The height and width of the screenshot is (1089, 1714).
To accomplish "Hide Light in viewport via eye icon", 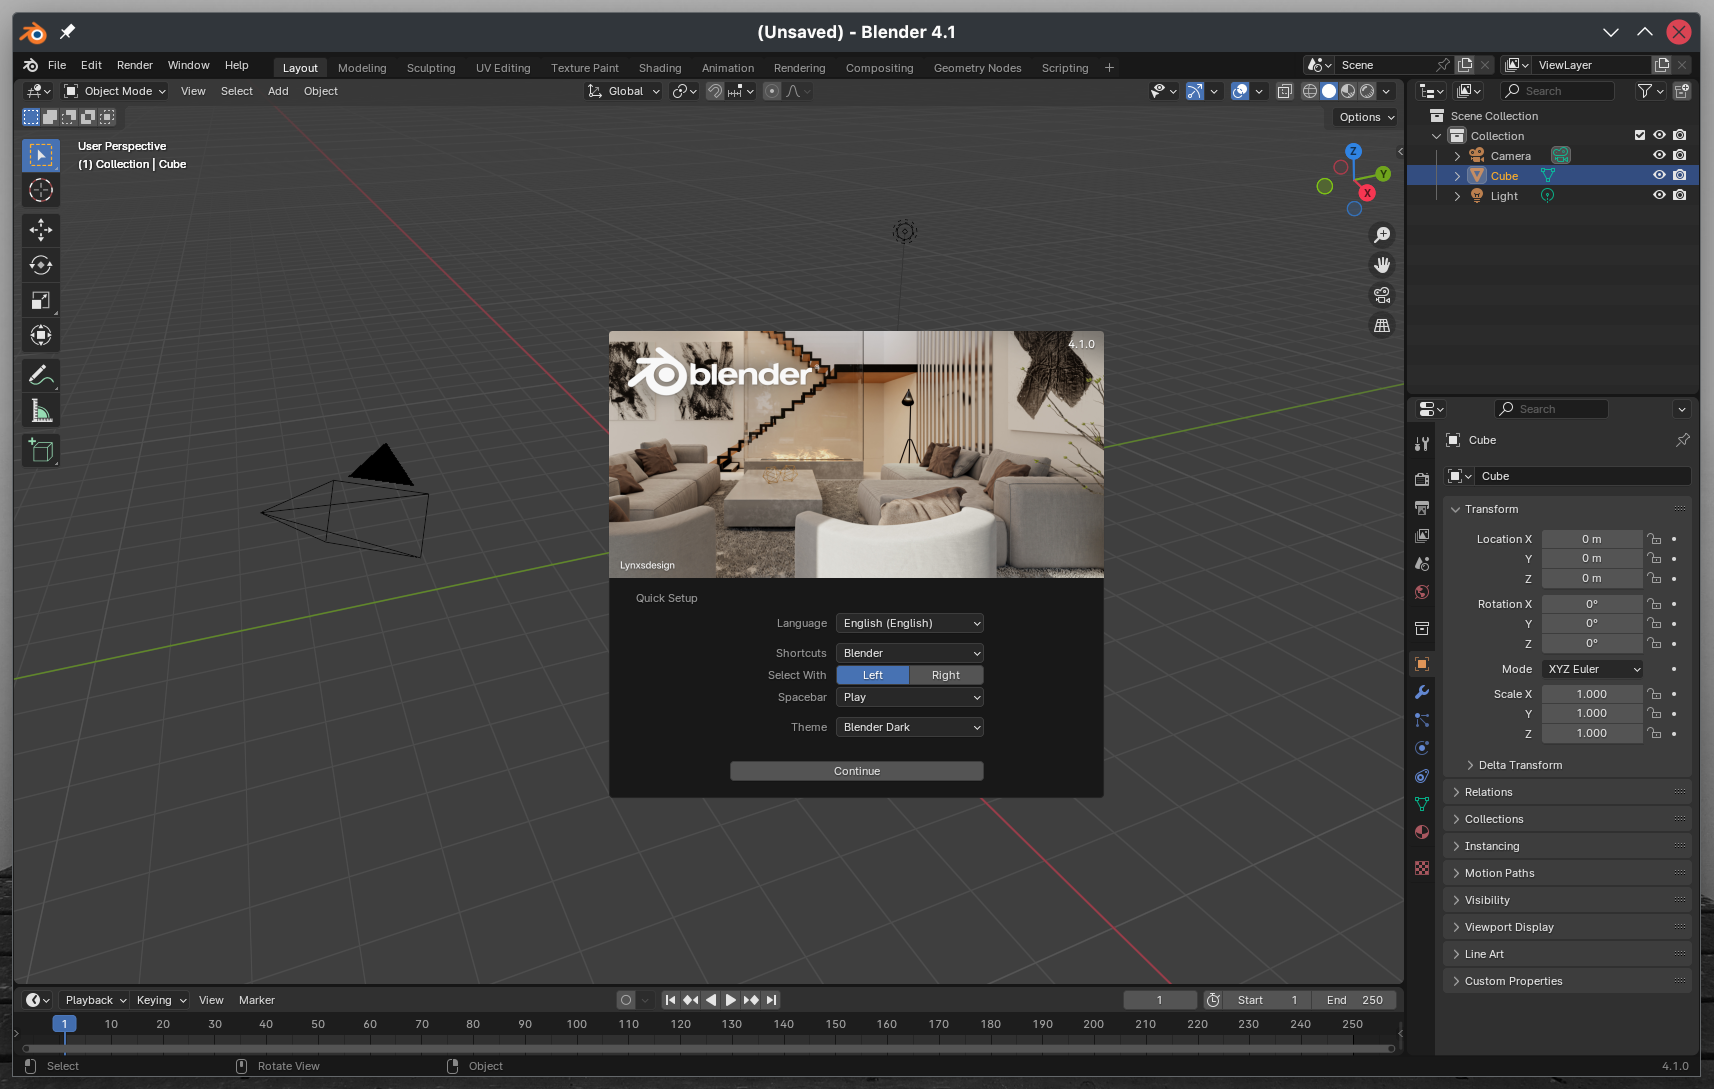I will pyautogui.click(x=1659, y=195).
